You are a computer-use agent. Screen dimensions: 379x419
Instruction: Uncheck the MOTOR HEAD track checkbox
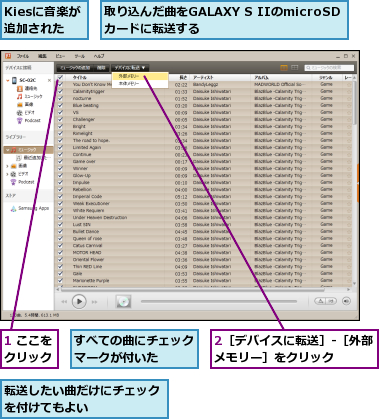pos(60,252)
